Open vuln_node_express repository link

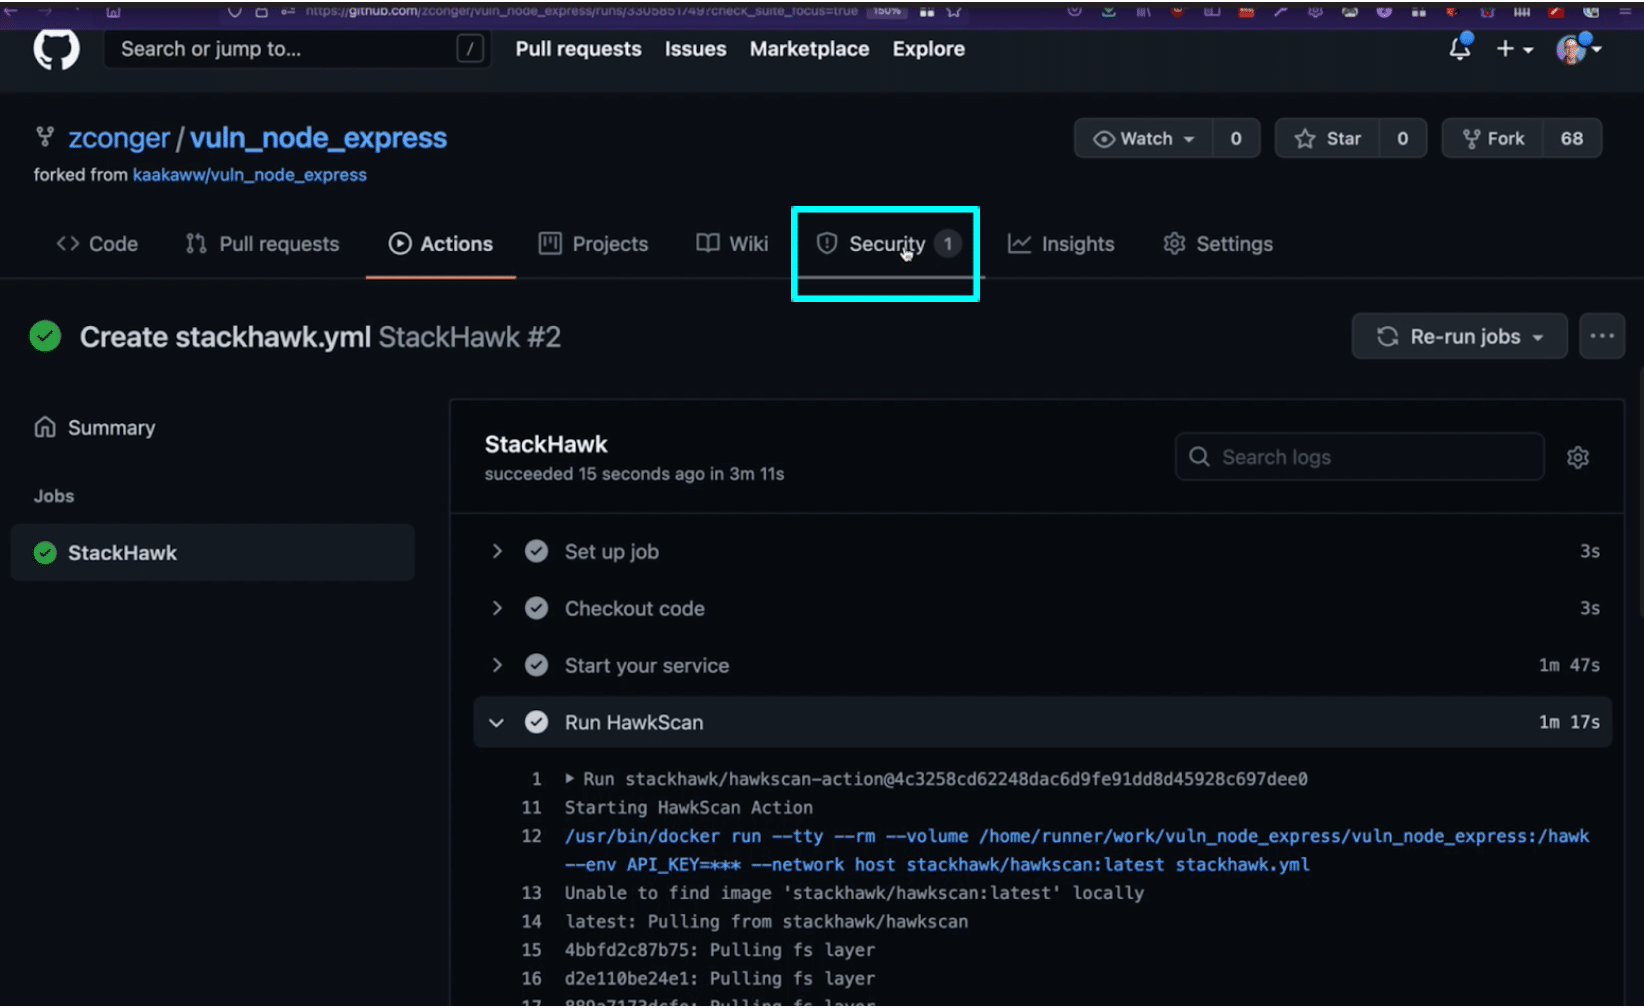pos(318,138)
